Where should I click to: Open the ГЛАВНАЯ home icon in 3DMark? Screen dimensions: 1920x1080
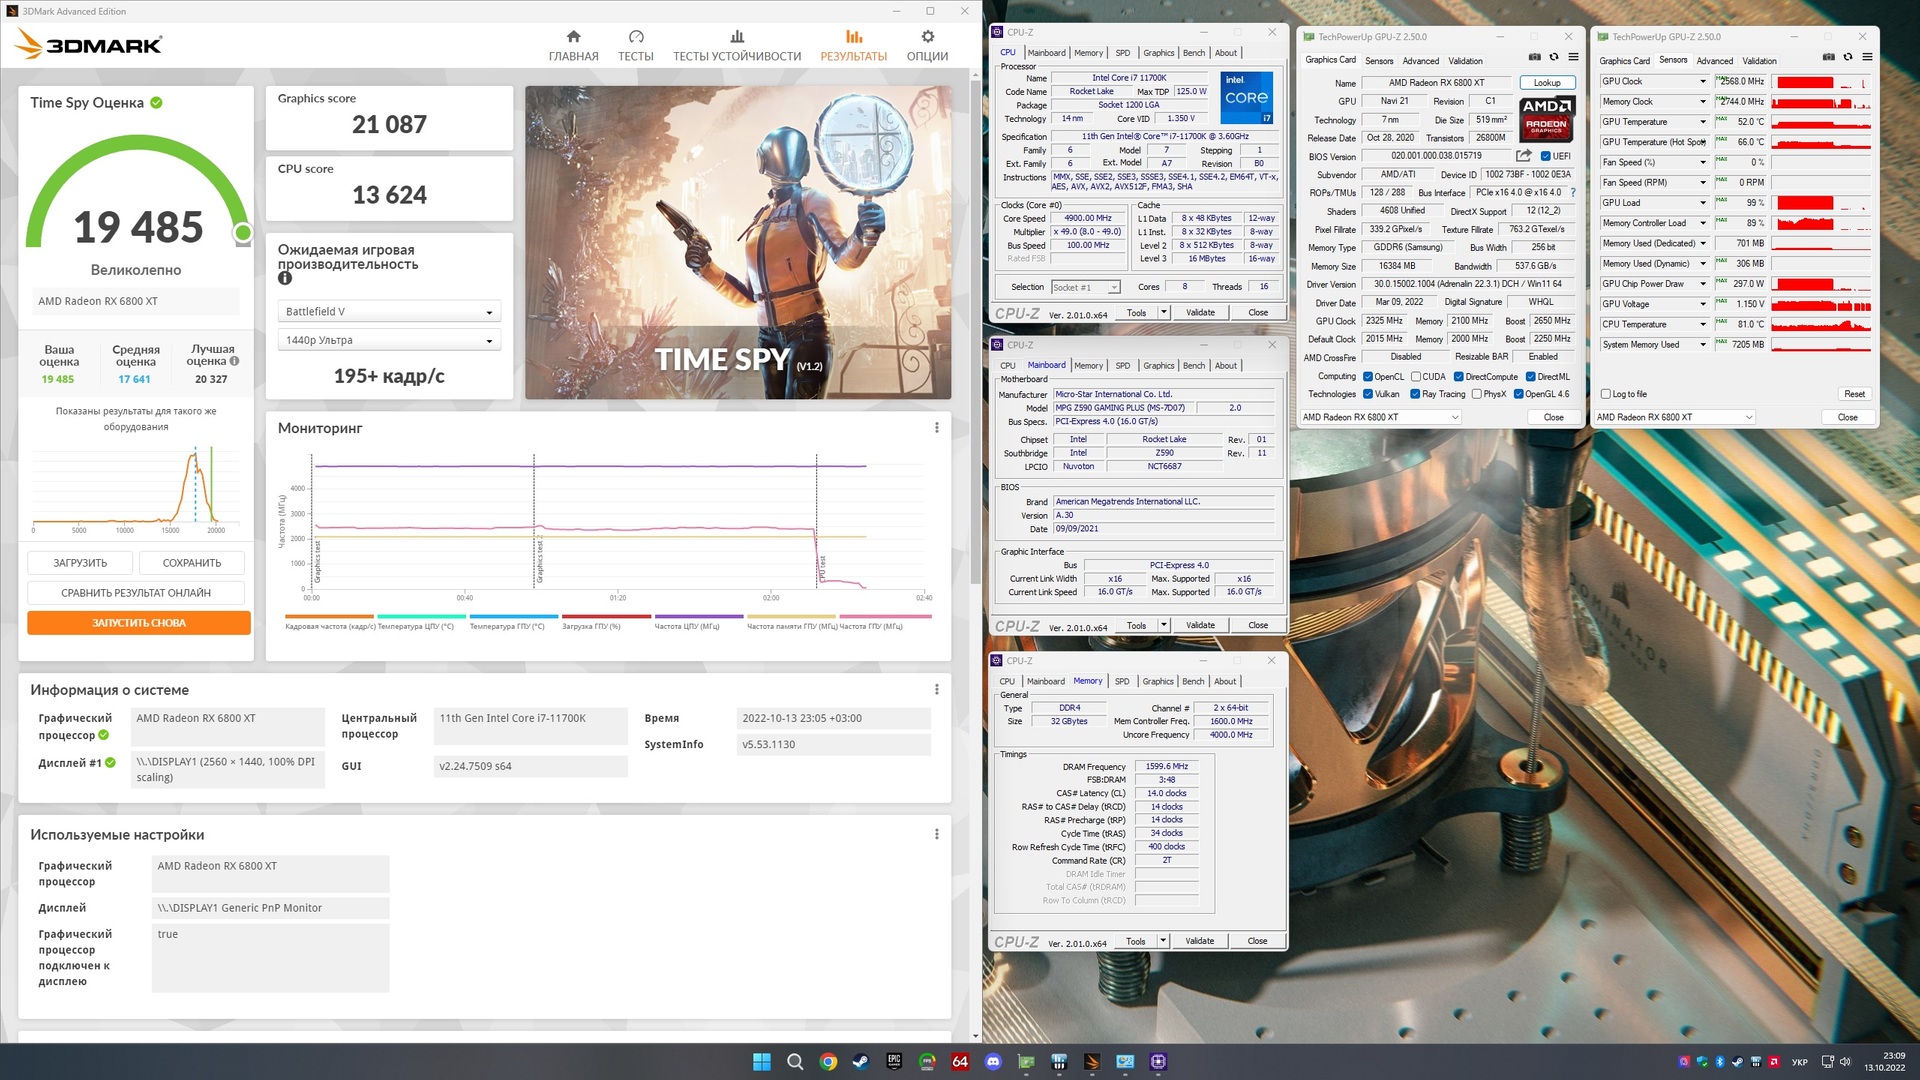(573, 36)
